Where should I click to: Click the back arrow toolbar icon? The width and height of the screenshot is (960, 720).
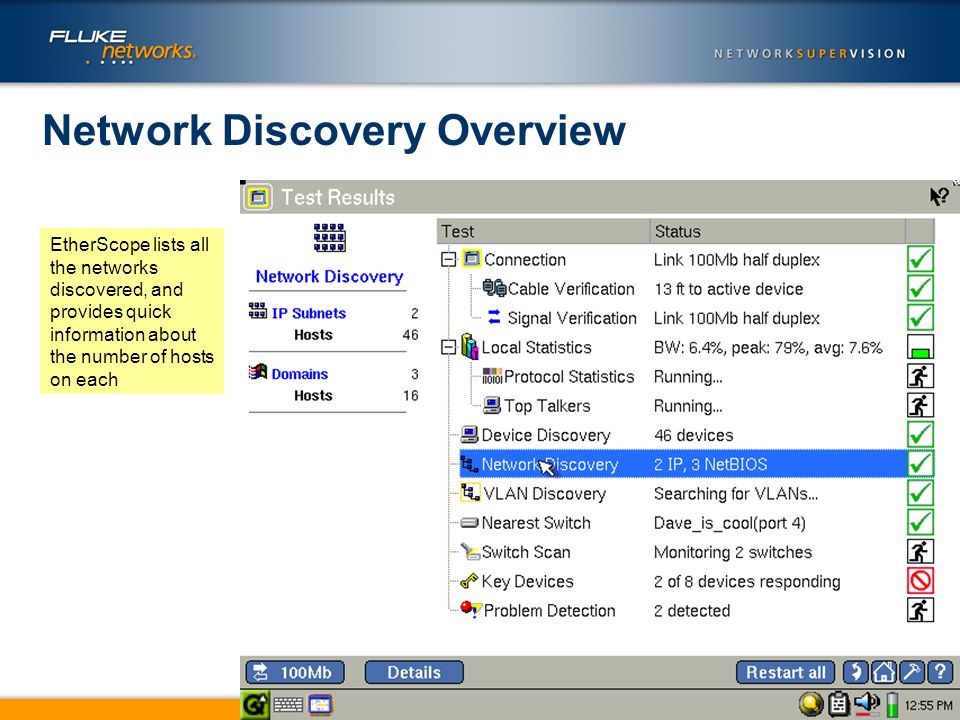[x=855, y=672]
